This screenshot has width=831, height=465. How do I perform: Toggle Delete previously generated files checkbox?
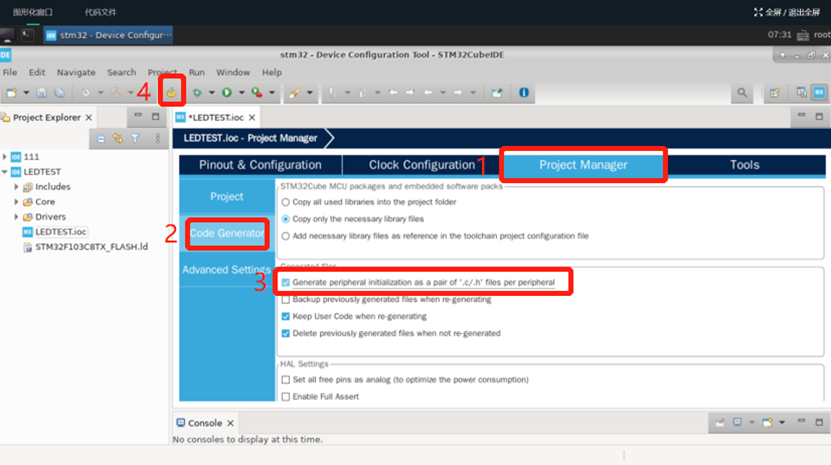click(x=286, y=334)
